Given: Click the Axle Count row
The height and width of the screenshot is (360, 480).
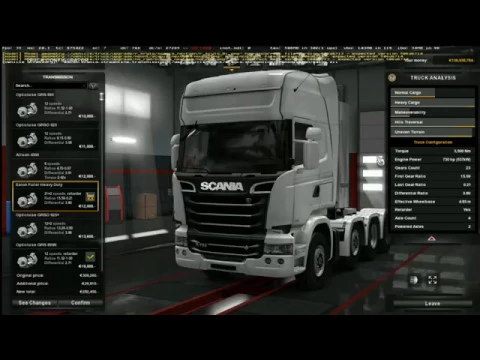Looking at the screenshot, I should [433, 218].
